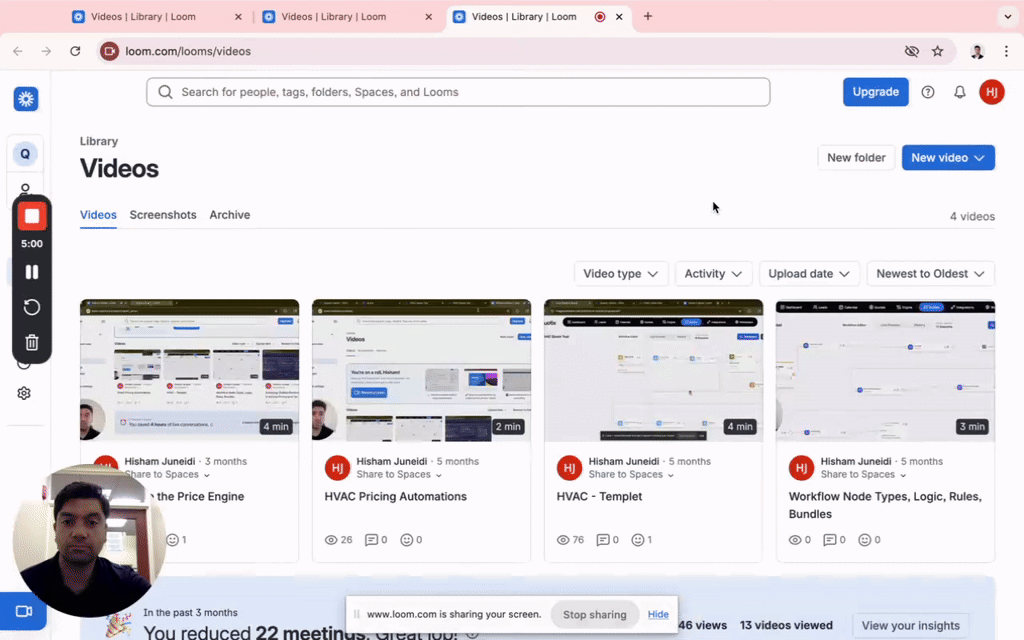Pause the current recording
The image size is (1024, 640).
31,272
